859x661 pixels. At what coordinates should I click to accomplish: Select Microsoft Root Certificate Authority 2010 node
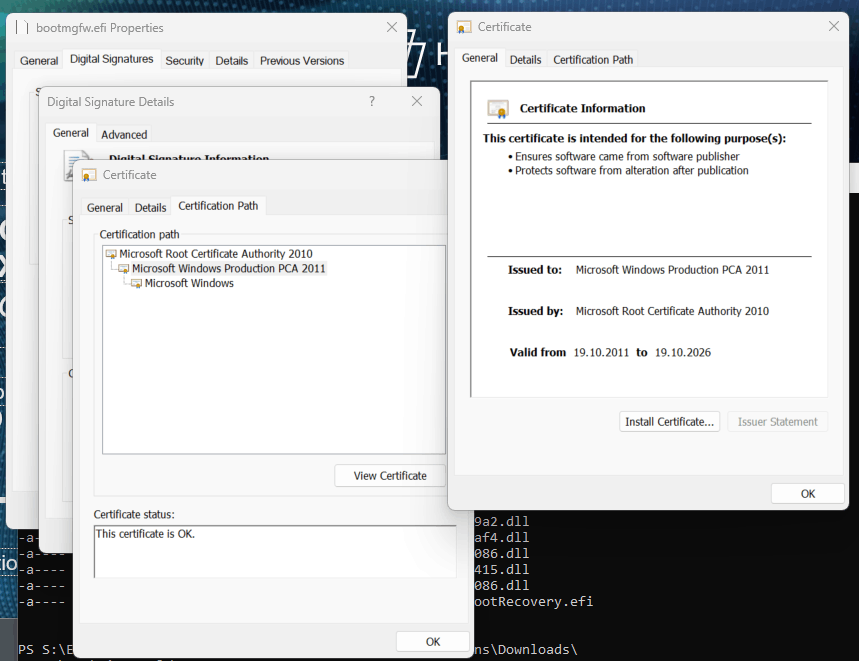click(216, 254)
